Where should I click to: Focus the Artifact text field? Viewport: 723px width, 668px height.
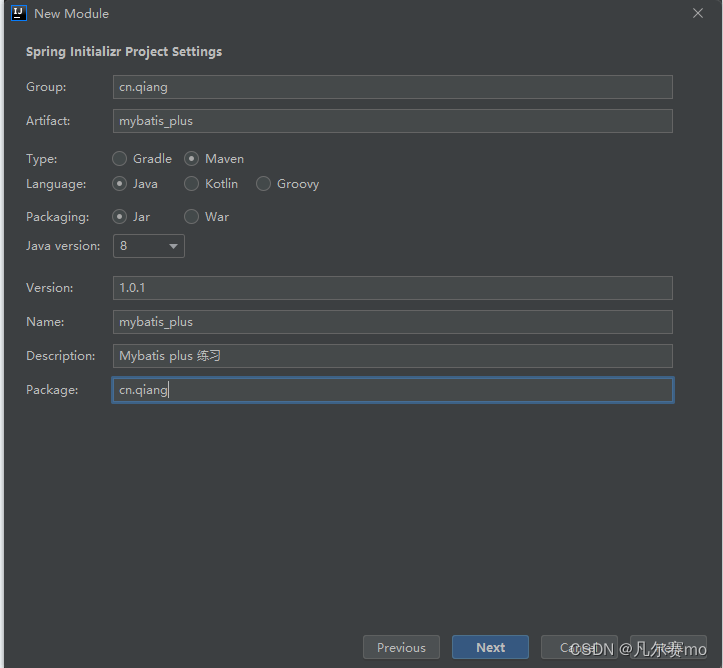(392, 121)
